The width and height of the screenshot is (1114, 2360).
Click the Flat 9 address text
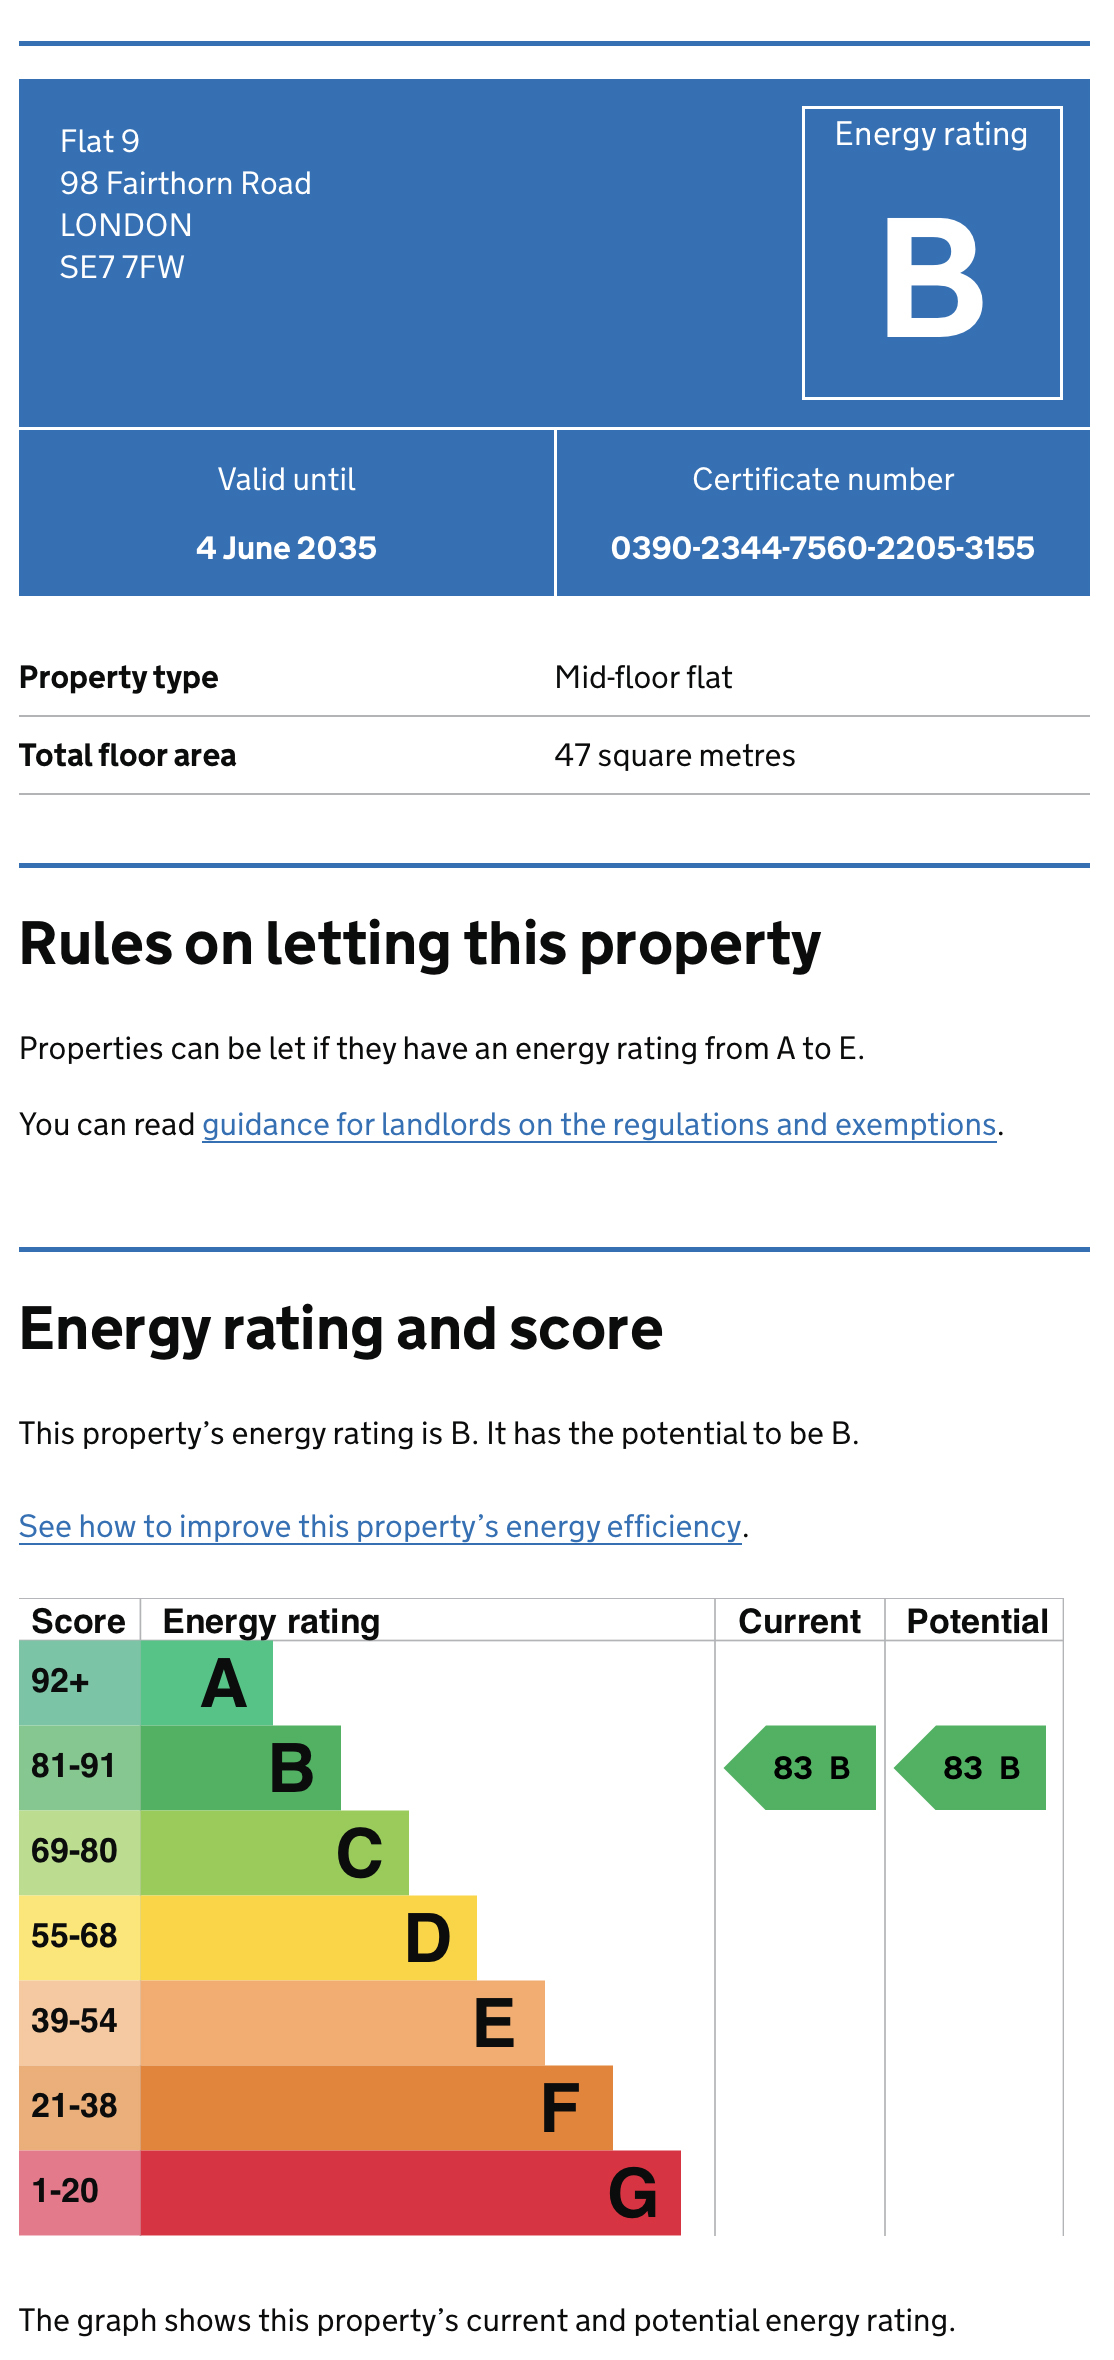click(100, 142)
